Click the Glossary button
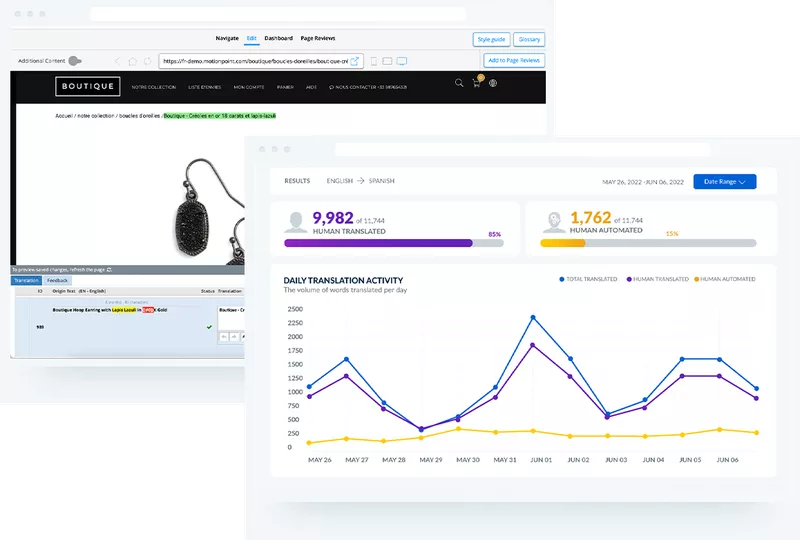The image size is (800, 540). (x=529, y=39)
